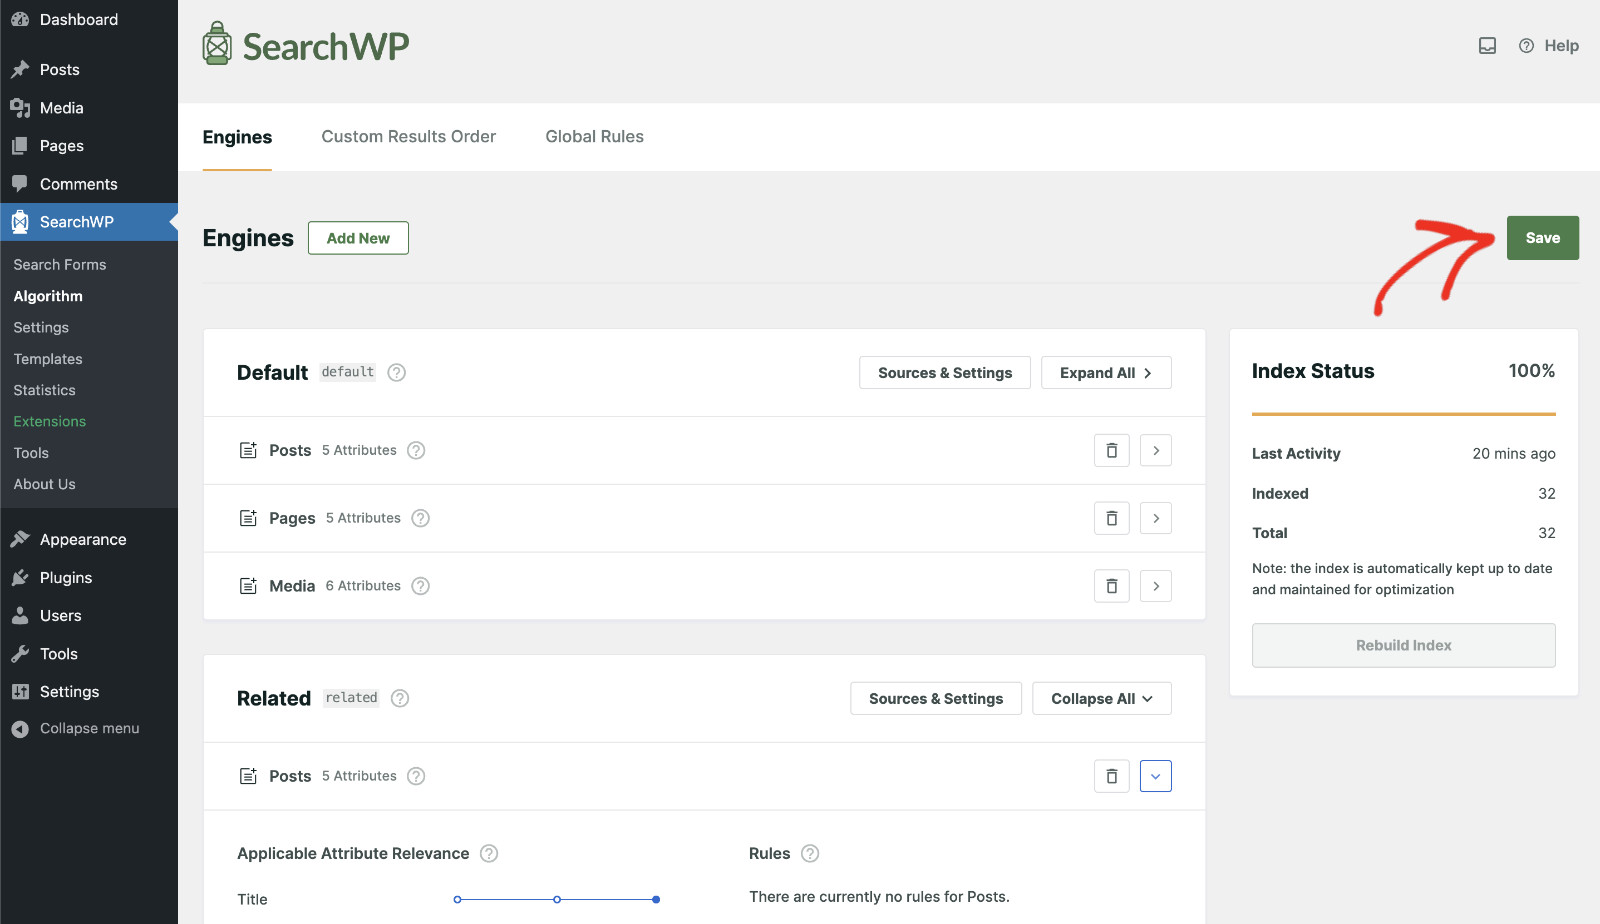This screenshot has height=924, width=1600.
Task: Click the Media source document icon
Action: click(248, 586)
